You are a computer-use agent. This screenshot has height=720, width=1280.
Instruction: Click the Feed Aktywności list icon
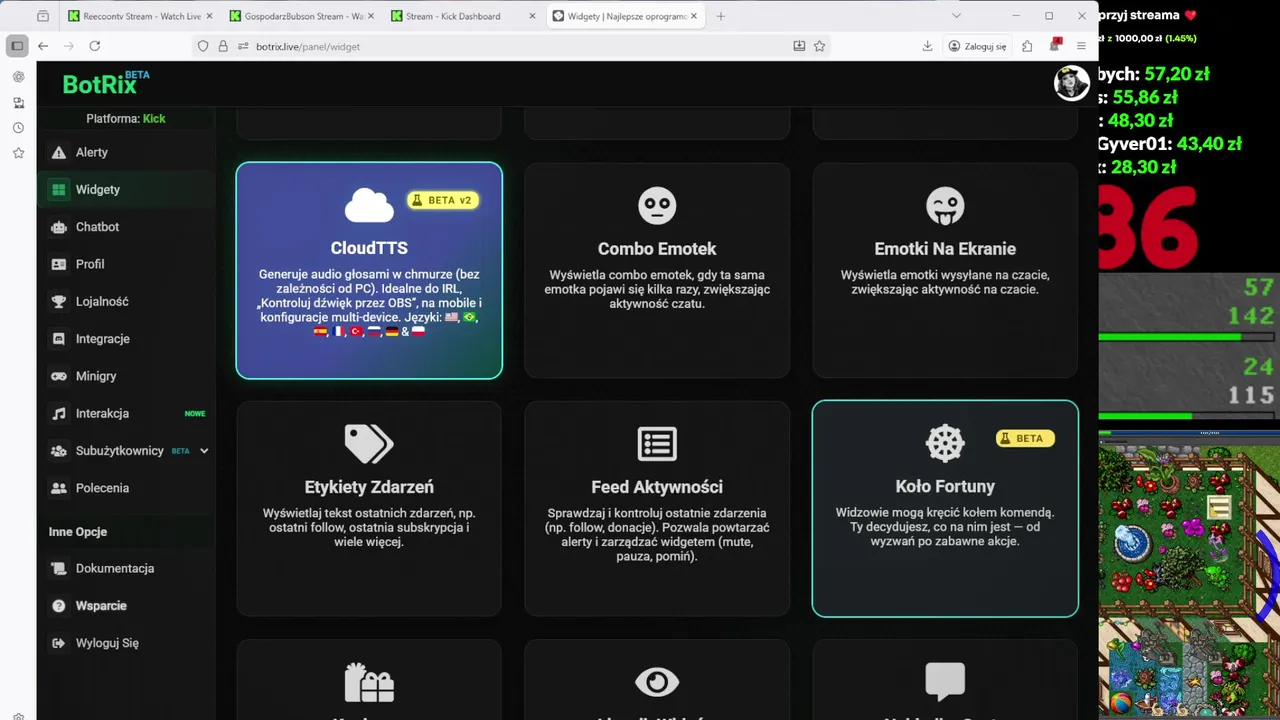(x=657, y=444)
